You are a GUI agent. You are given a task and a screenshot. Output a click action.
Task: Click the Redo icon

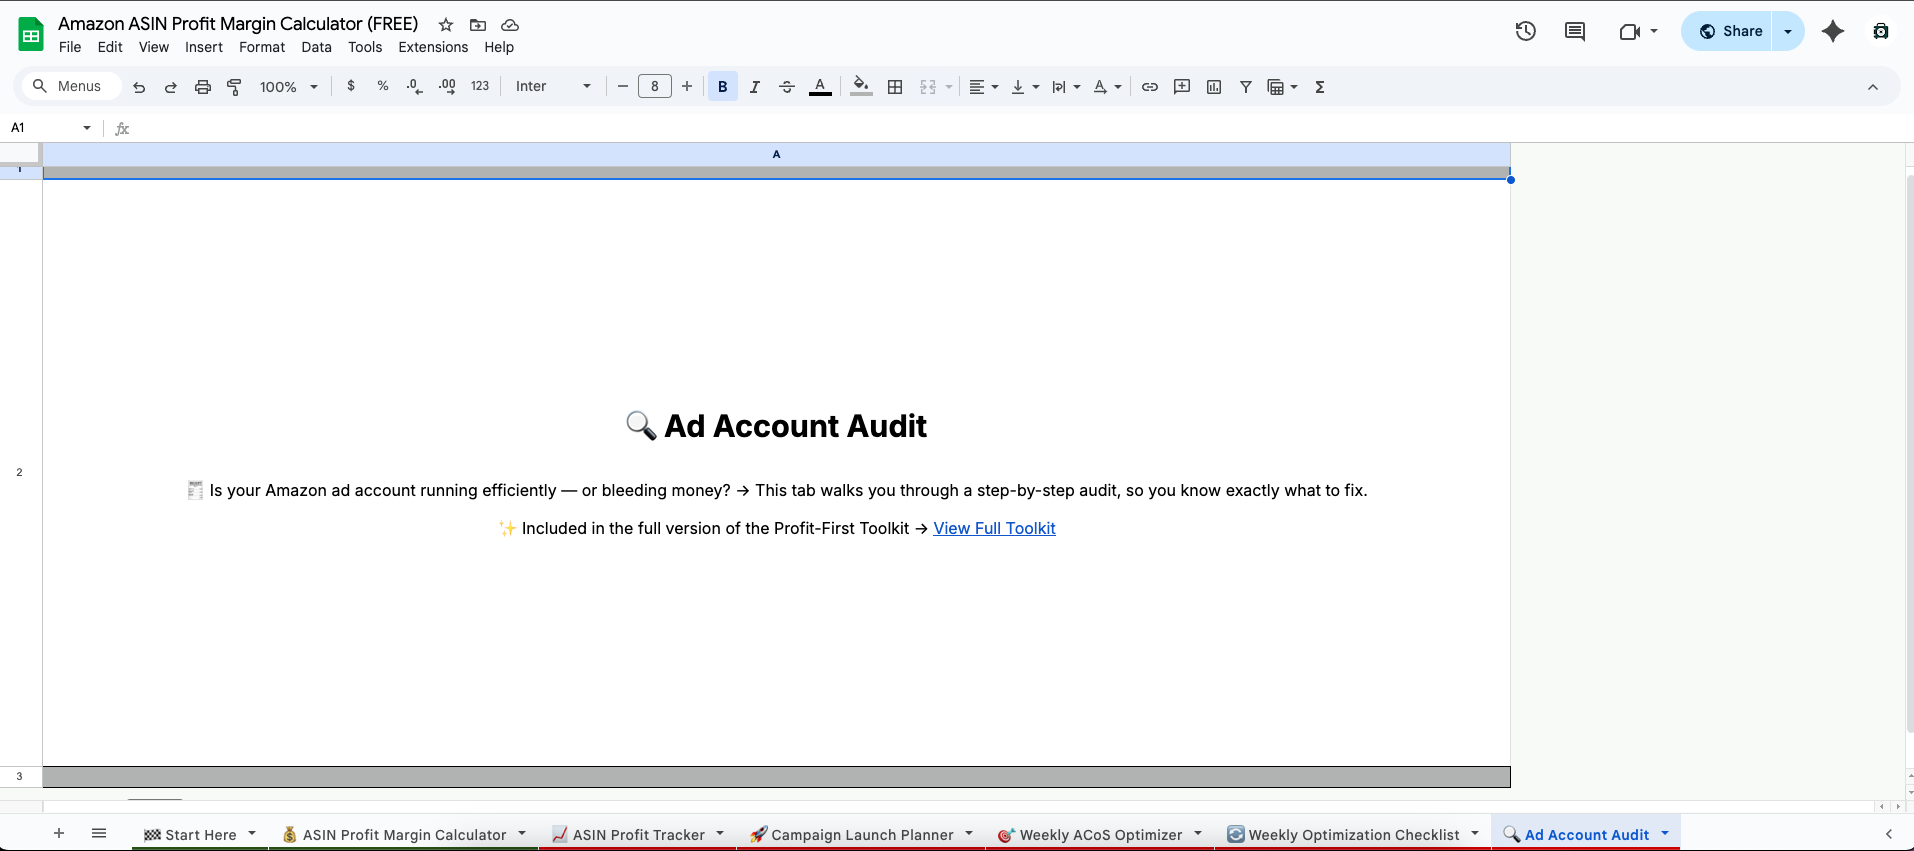171,87
